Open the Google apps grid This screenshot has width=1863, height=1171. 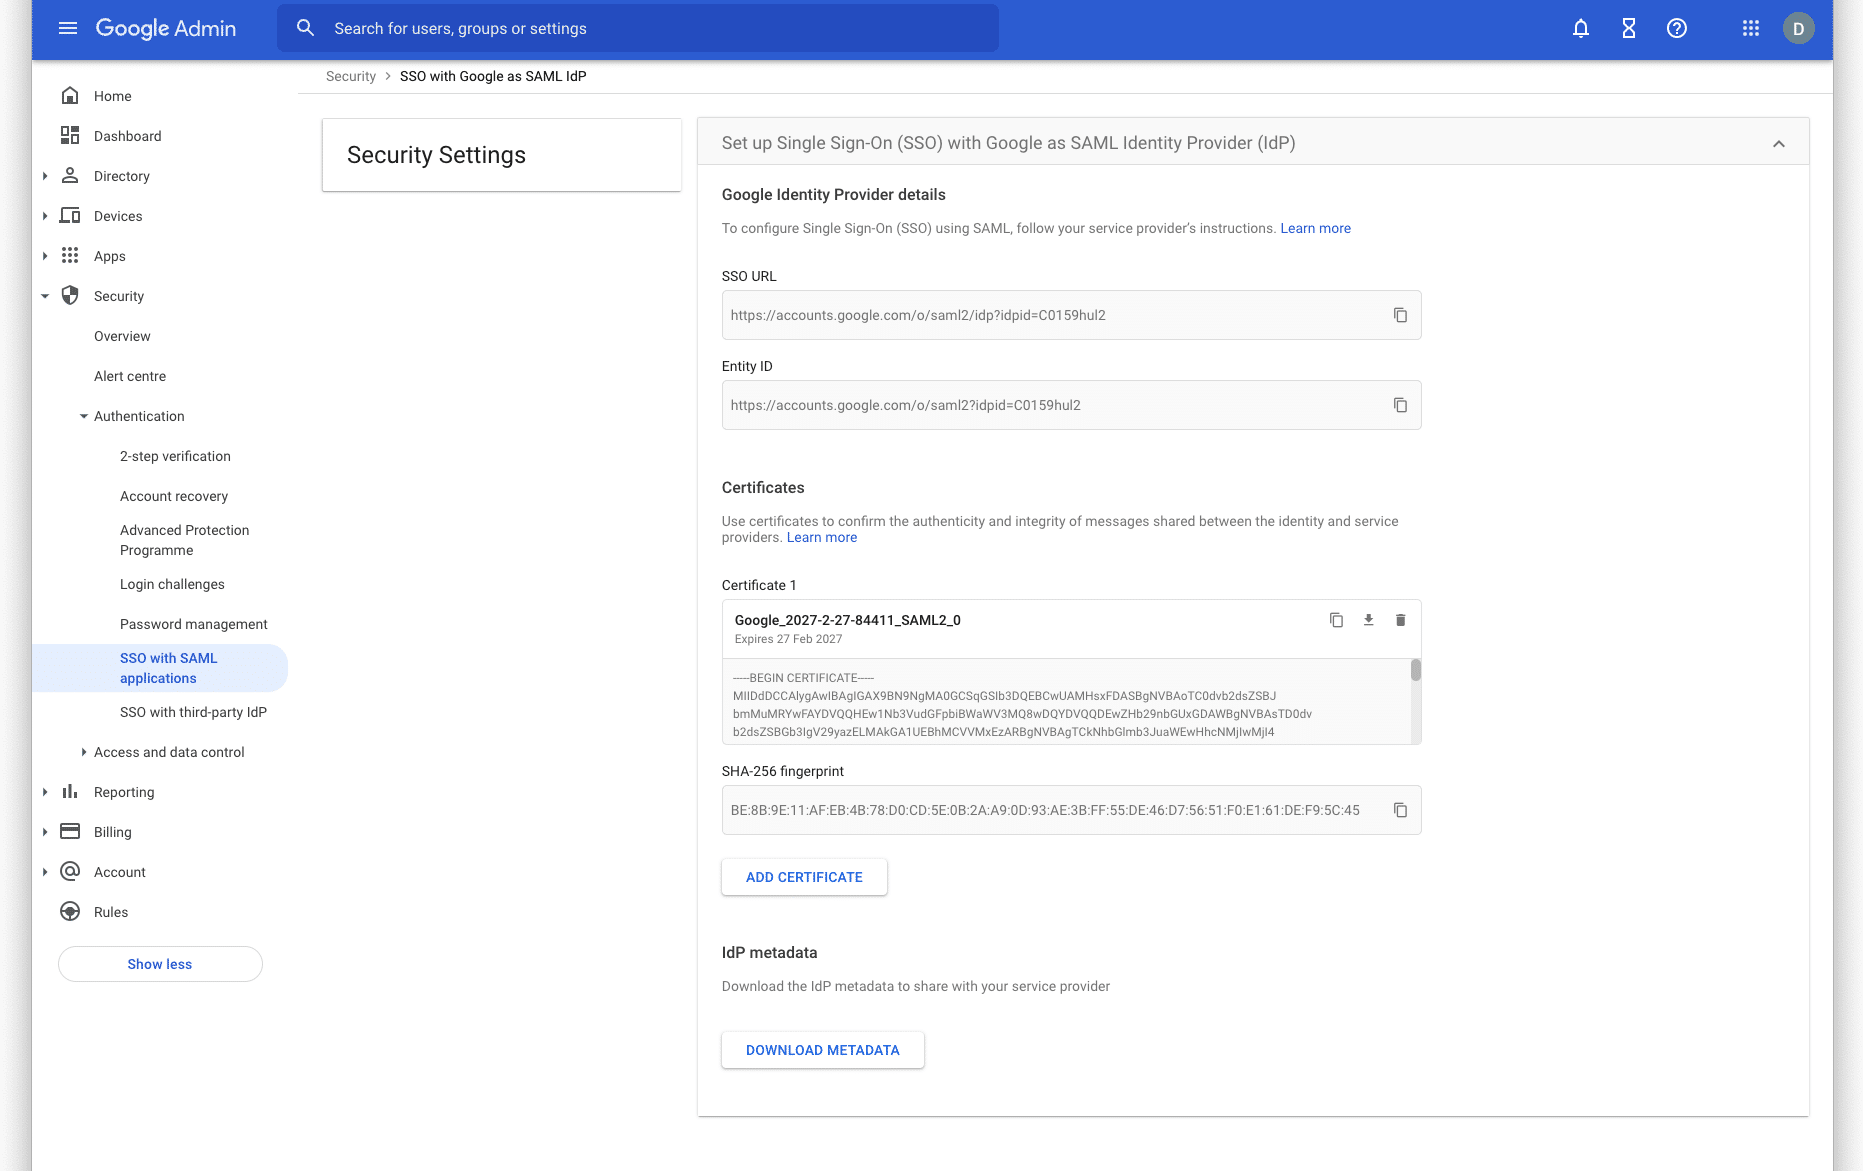coord(1751,28)
